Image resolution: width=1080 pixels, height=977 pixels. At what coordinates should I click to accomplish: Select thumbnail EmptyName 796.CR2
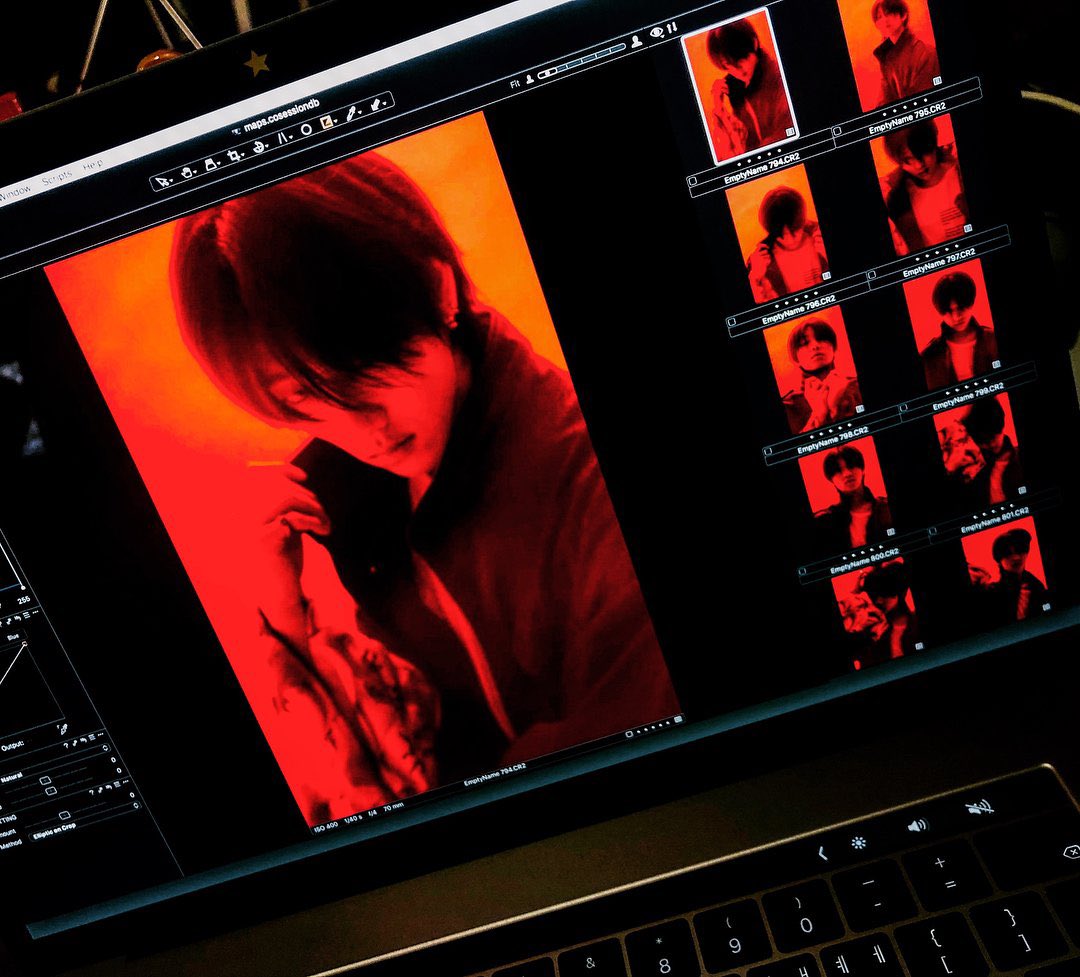777,234
